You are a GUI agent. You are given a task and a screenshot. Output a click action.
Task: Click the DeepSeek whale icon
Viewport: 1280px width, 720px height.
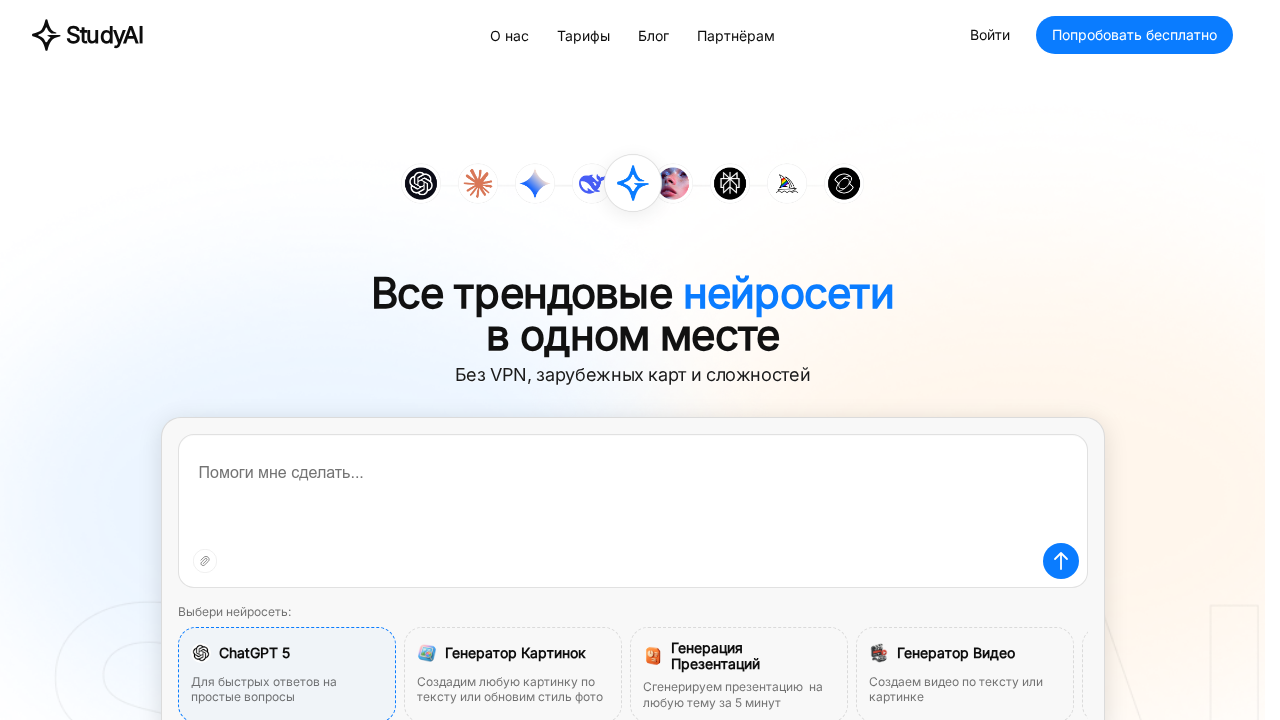tap(588, 184)
